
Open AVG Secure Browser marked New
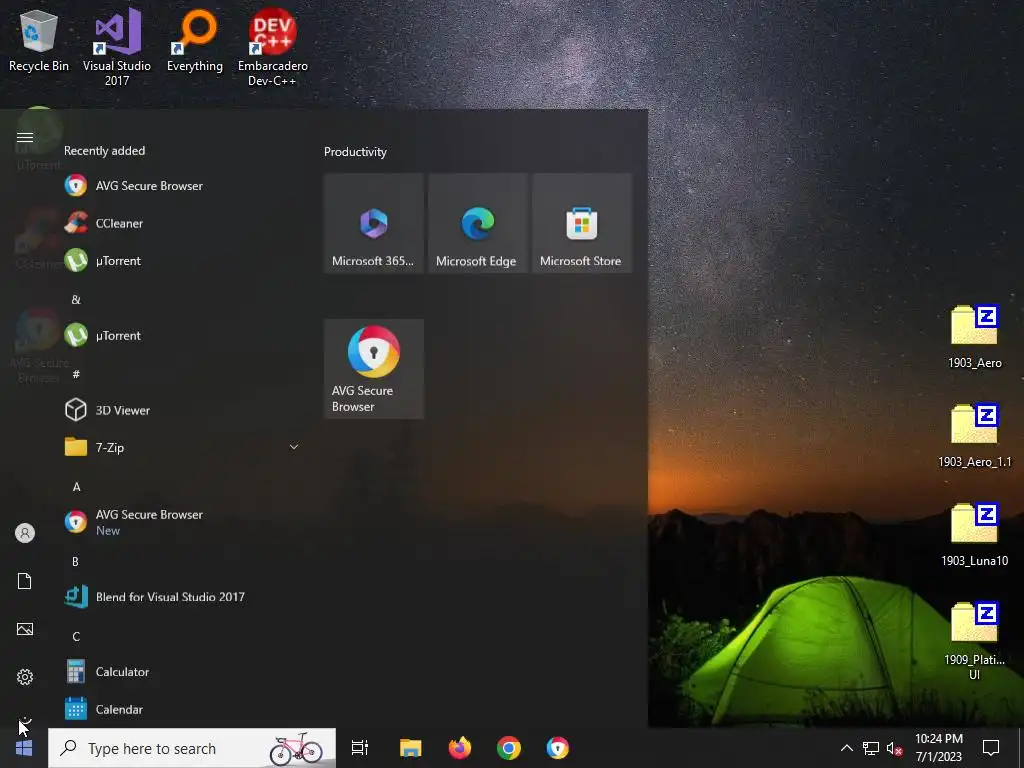pyautogui.click(x=183, y=522)
